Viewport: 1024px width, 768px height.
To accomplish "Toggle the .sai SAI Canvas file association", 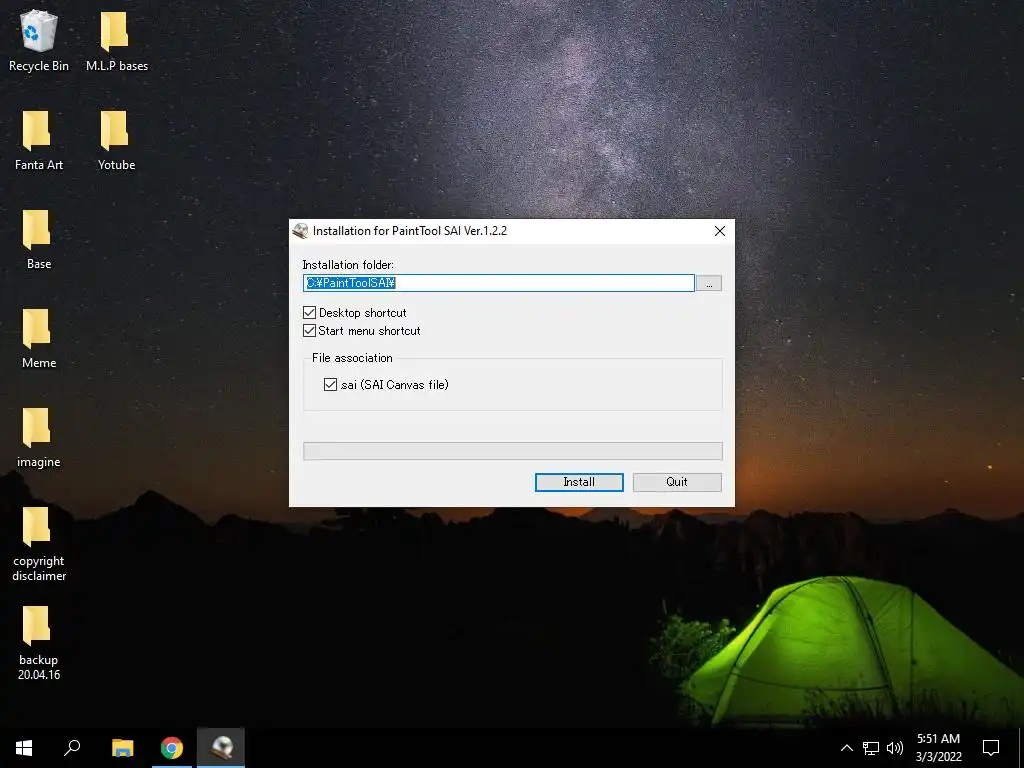I will (x=330, y=385).
